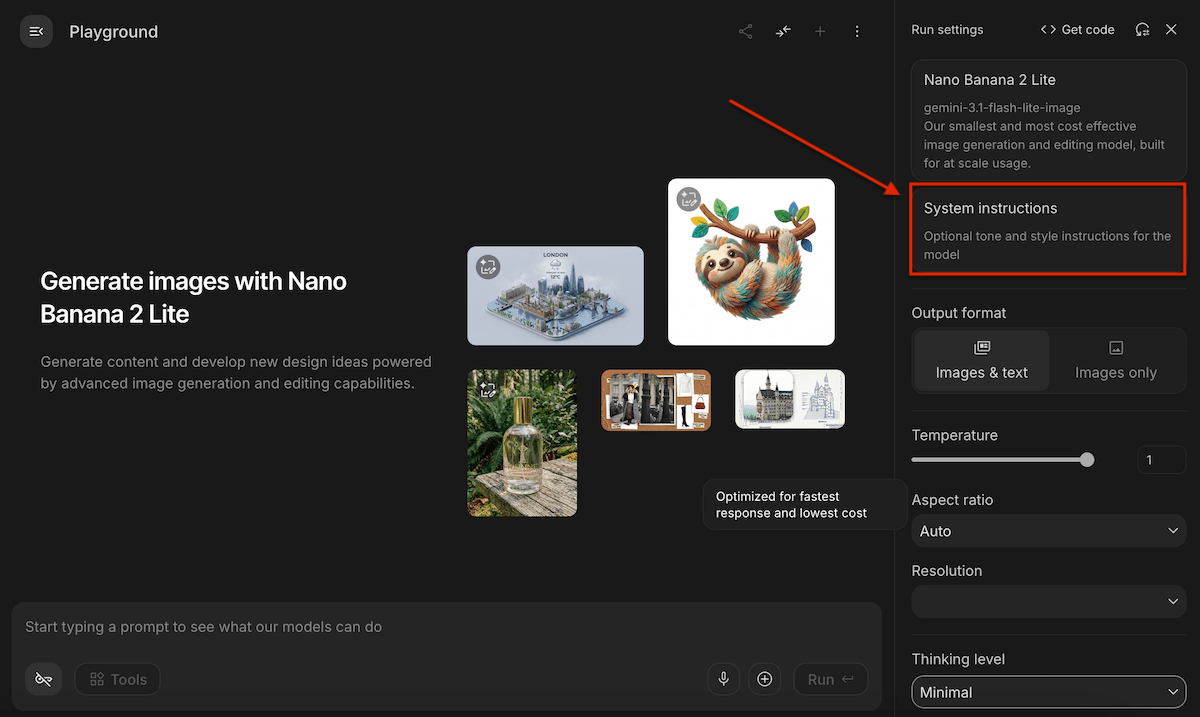Open the System instructions section

point(1048,230)
